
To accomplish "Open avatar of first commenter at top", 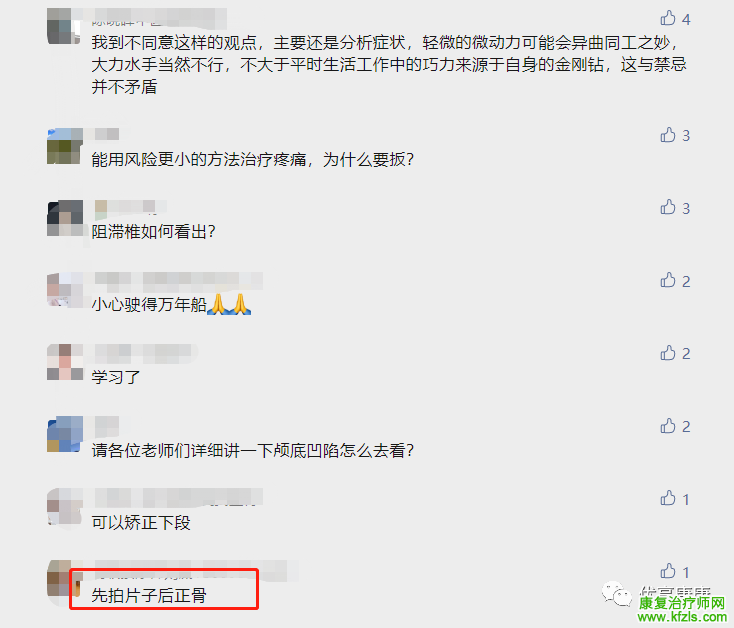I will click(x=65, y=26).
